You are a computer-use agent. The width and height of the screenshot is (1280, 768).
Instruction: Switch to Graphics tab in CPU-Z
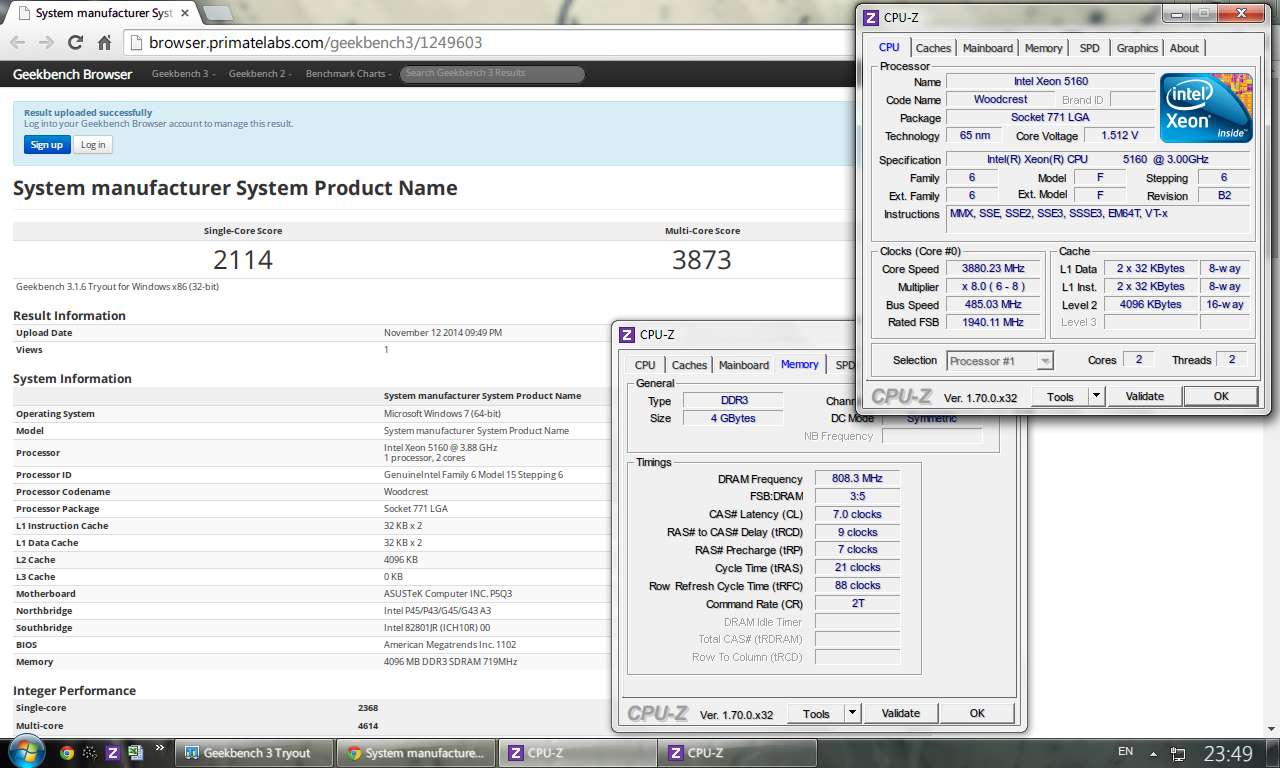(1137, 48)
